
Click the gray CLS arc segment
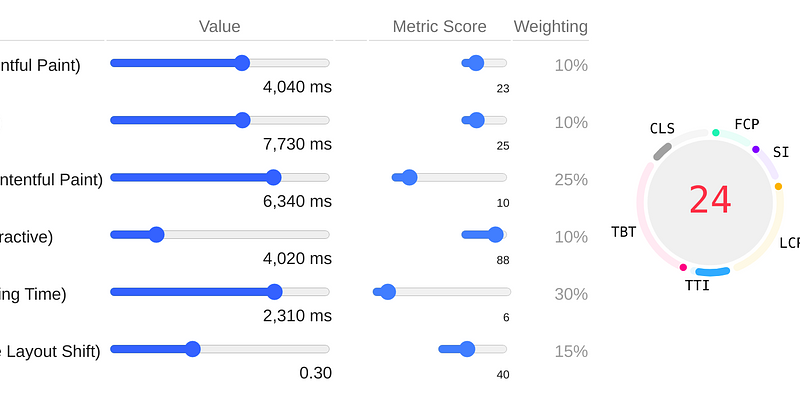coord(662,151)
